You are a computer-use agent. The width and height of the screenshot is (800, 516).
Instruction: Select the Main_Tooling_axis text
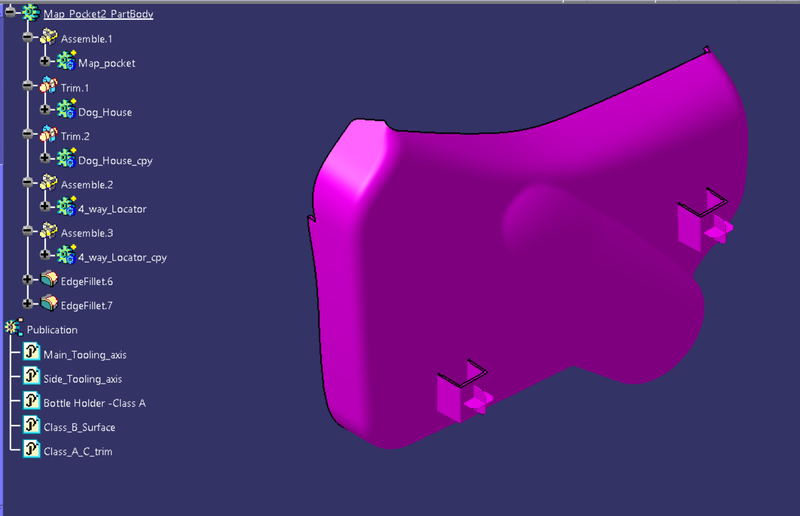[x=85, y=355]
